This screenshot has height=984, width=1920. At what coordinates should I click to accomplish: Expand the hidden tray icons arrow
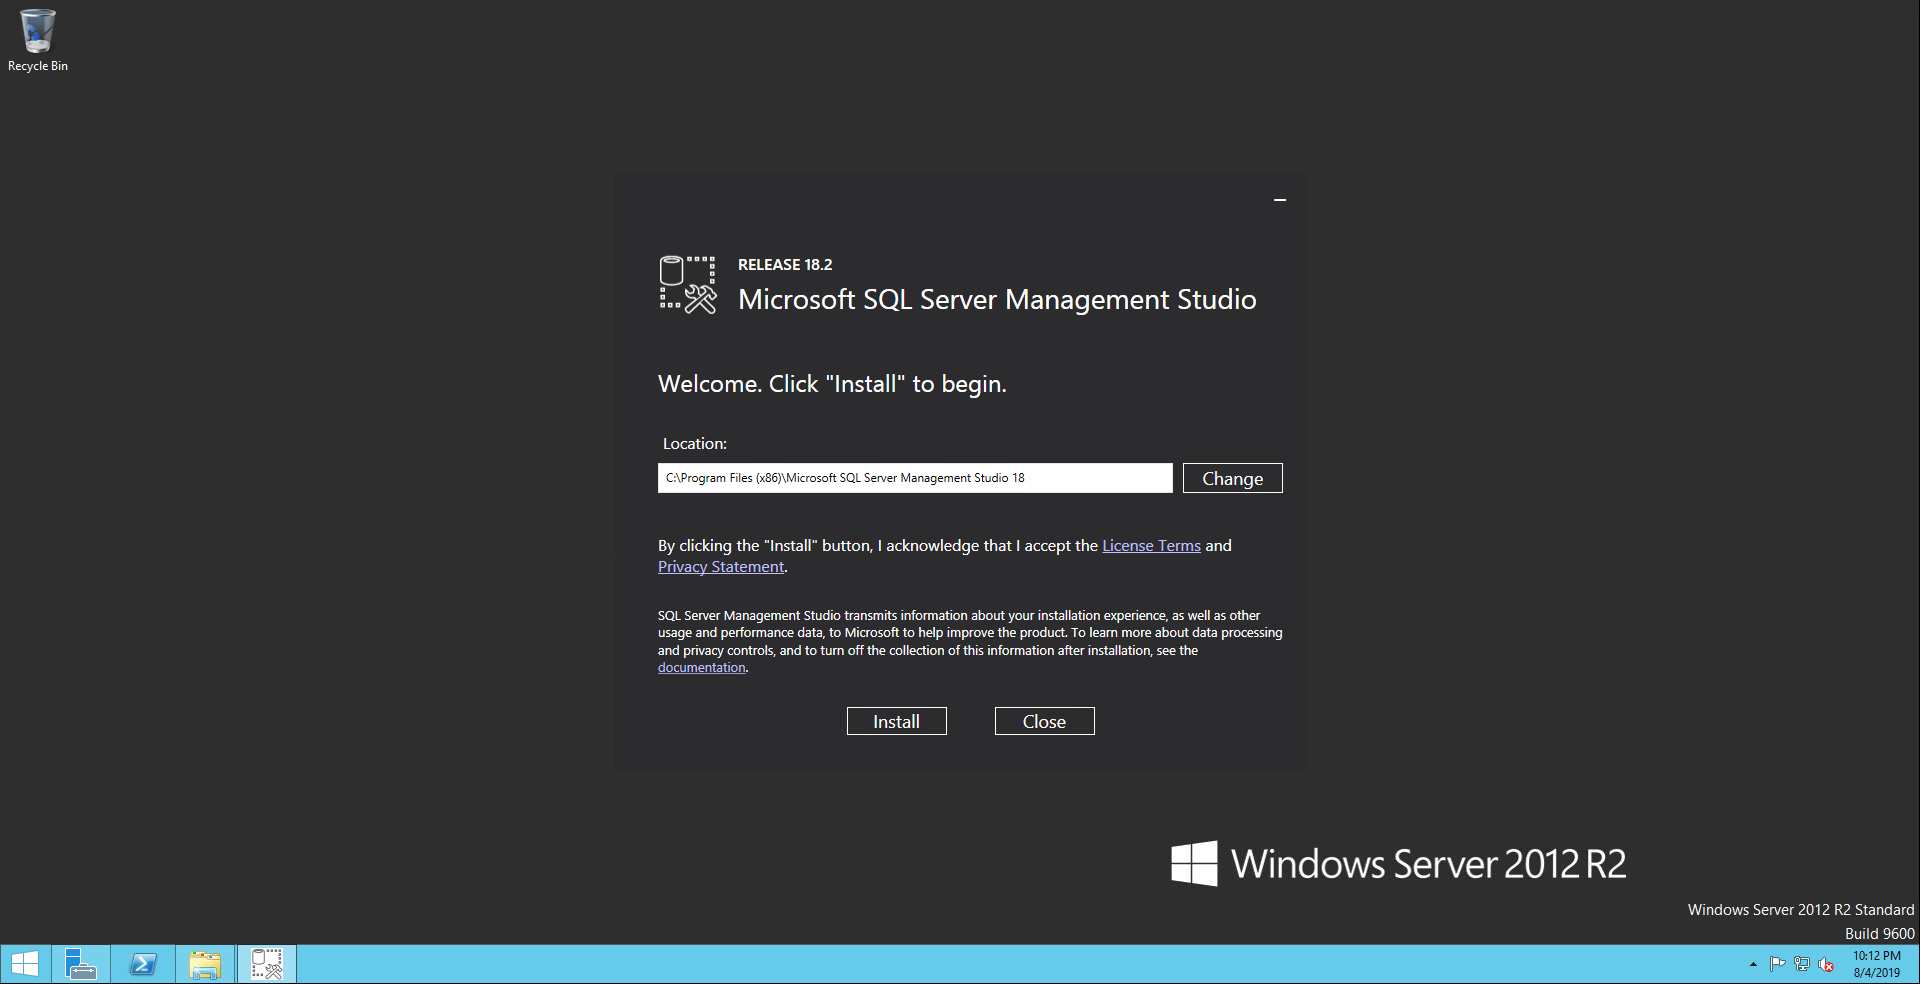coord(1753,964)
